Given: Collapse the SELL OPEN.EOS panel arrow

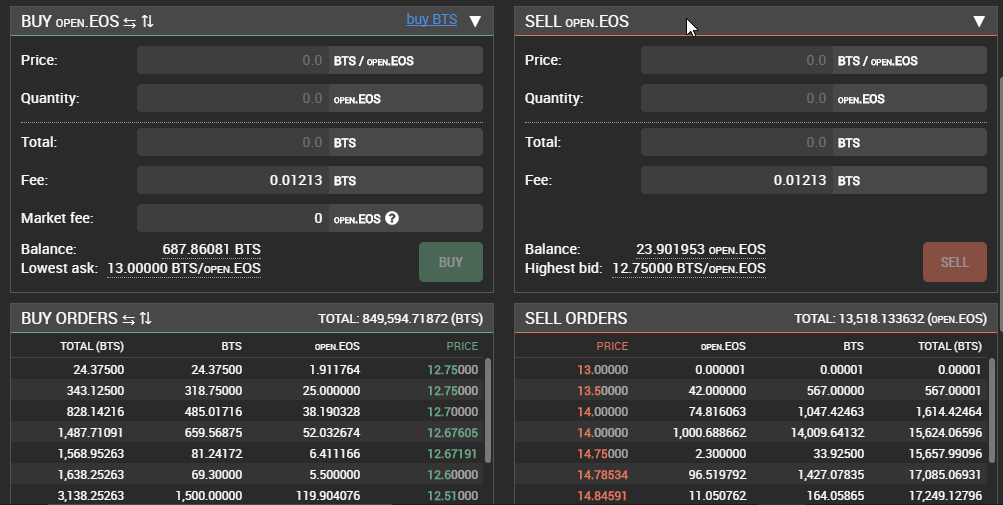Looking at the screenshot, I should click(979, 21).
